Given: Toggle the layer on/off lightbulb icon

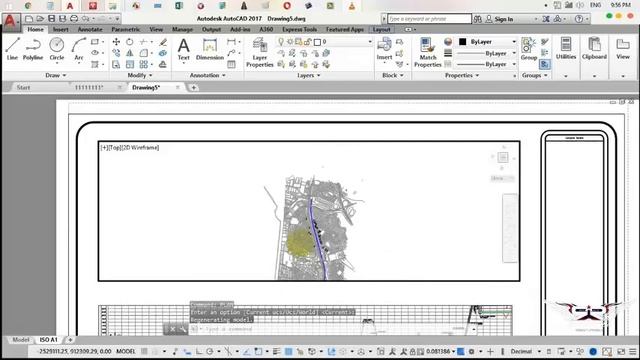Looking at the screenshot, I should coord(281,42).
